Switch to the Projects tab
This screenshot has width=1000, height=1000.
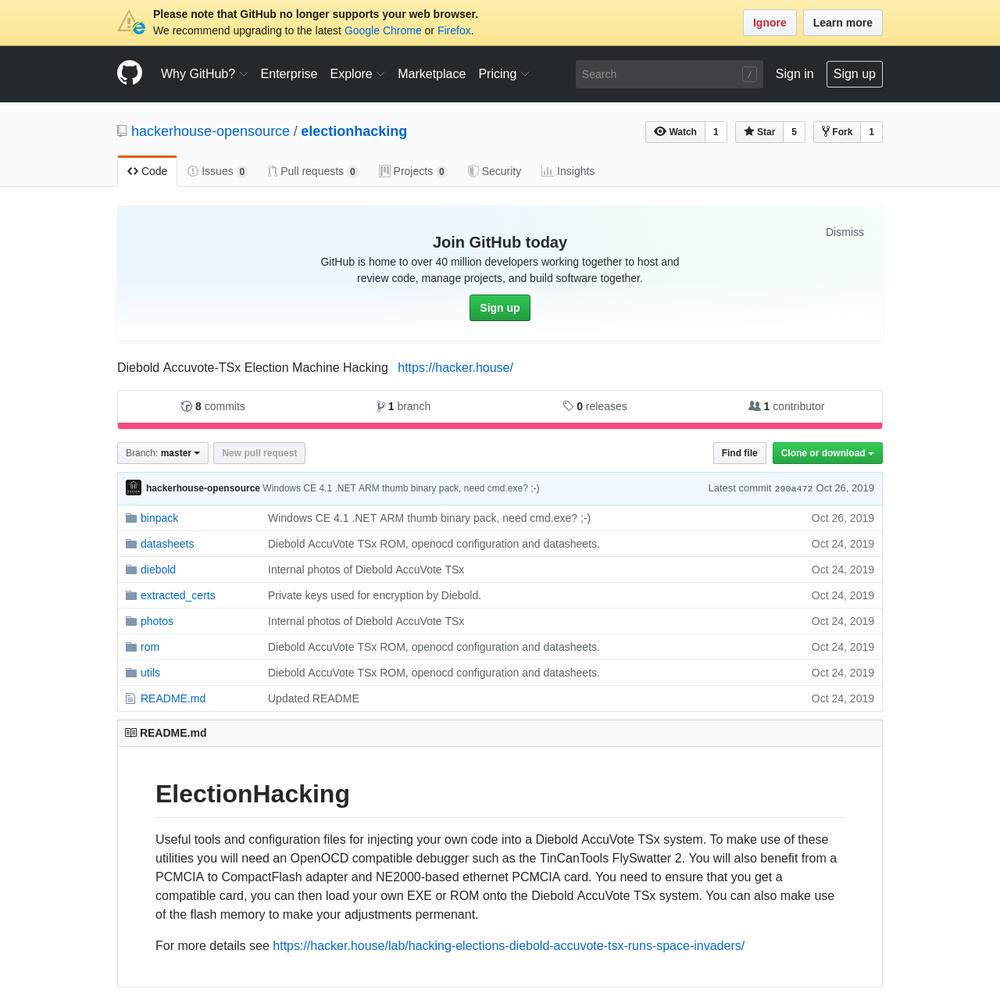pyautogui.click(x=413, y=172)
